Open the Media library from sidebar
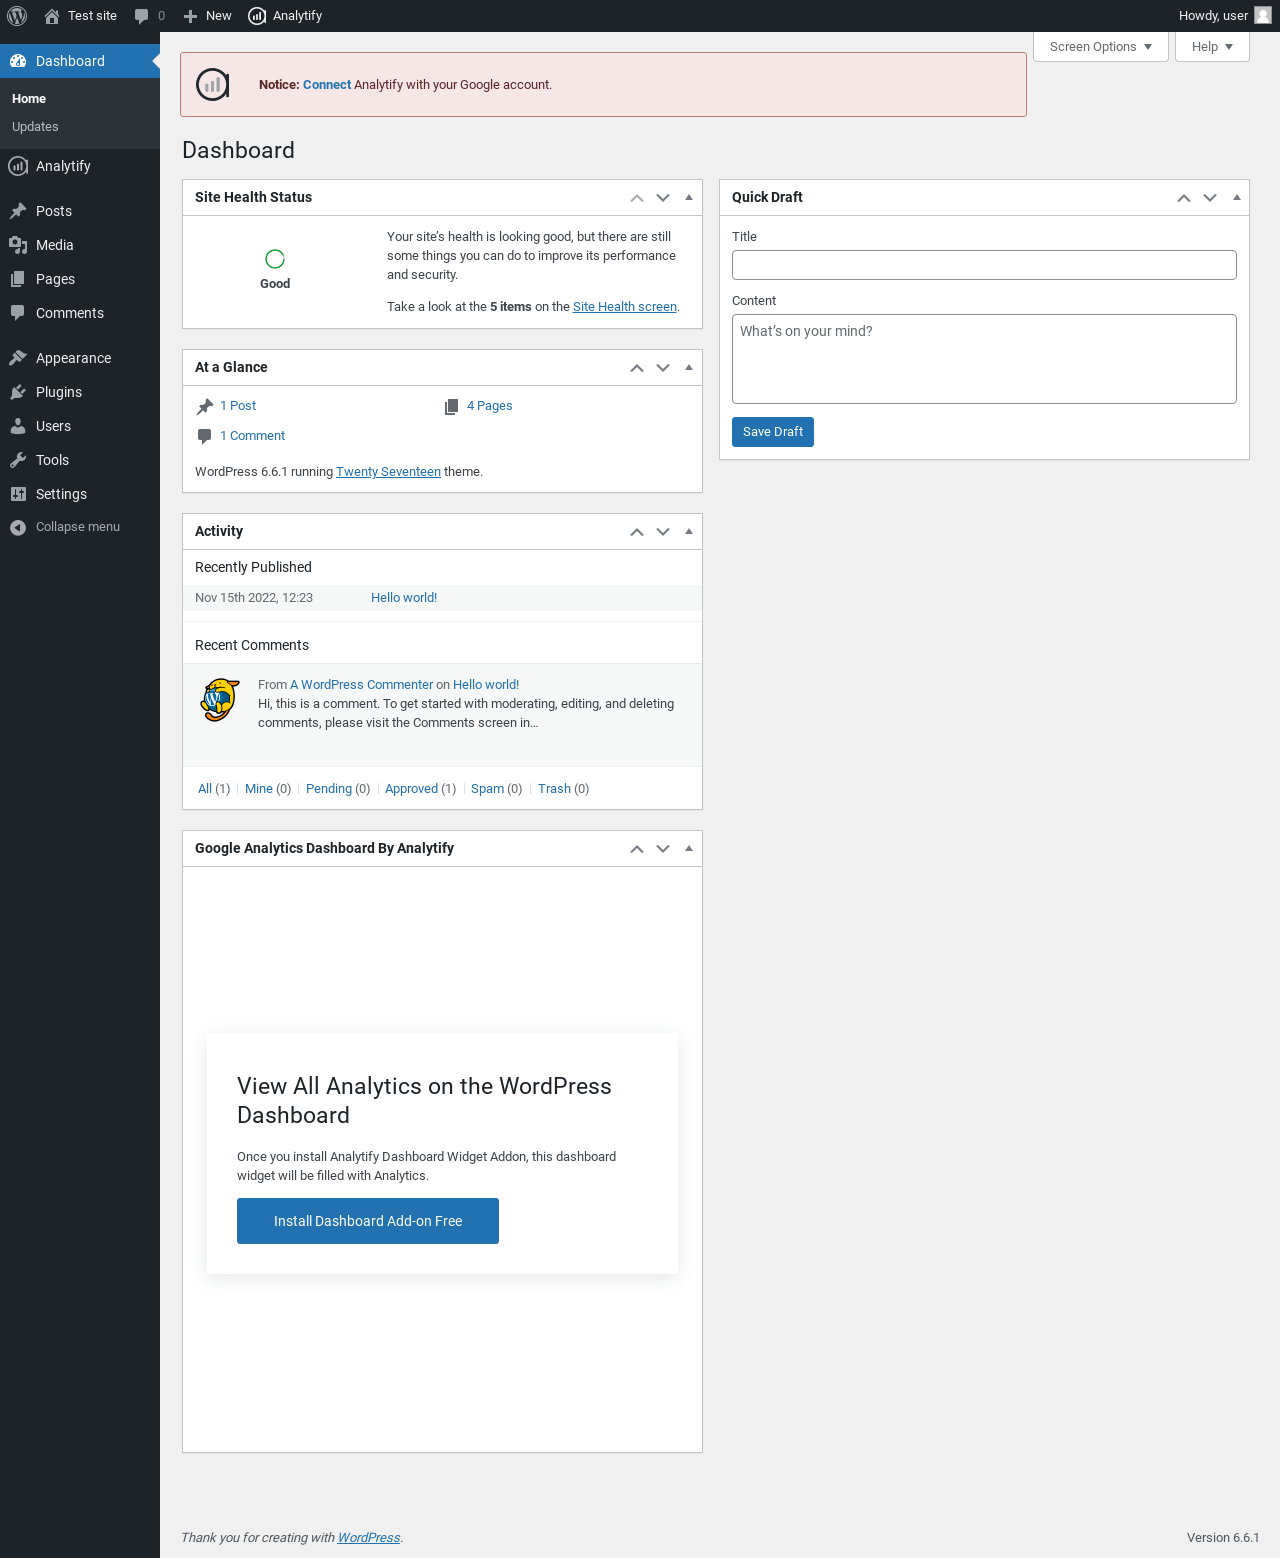This screenshot has width=1280, height=1558. [x=54, y=245]
